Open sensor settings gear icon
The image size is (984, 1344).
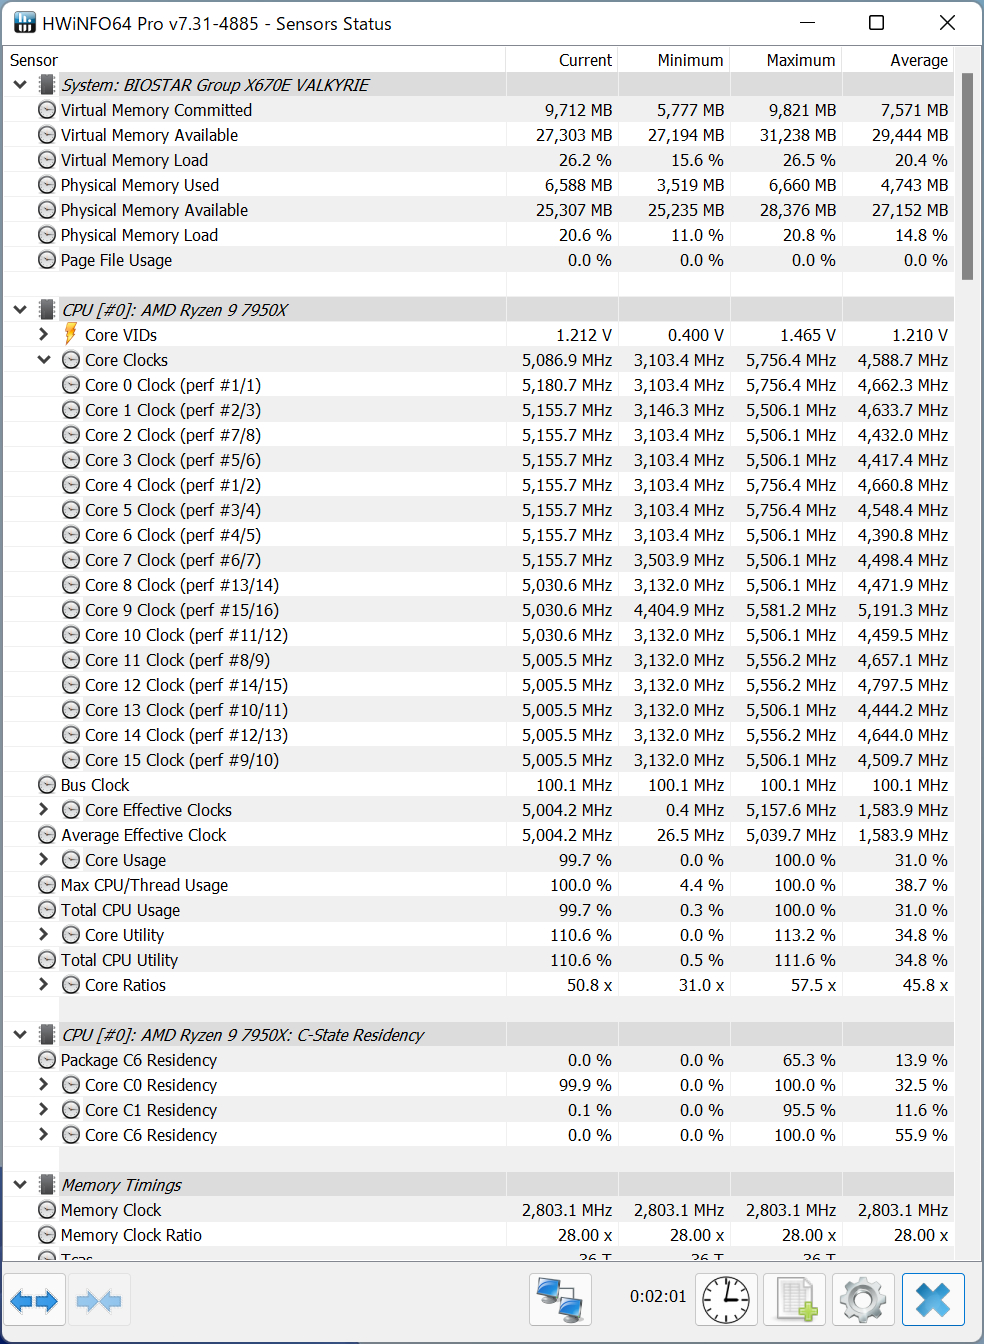[x=863, y=1300]
